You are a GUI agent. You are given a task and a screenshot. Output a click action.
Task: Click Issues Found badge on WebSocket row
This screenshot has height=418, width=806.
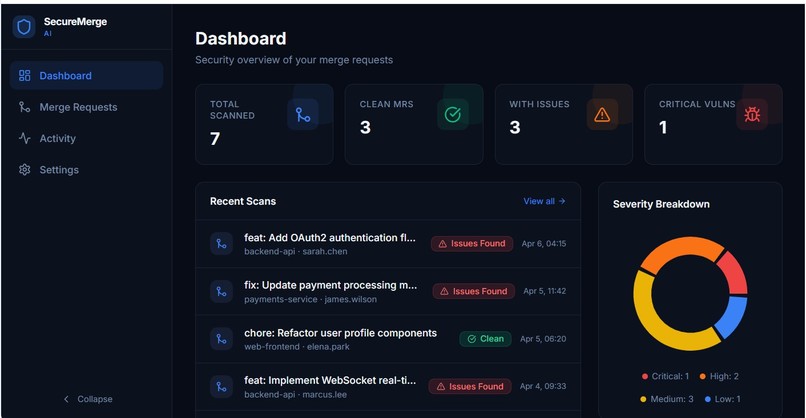point(470,387)
